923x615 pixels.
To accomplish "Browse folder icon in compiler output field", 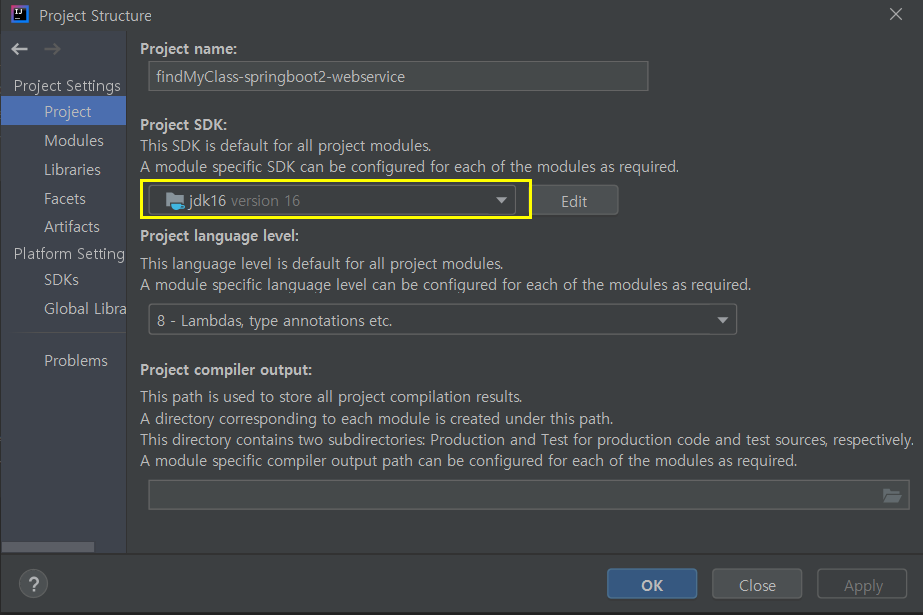I will tap(892, 496).
